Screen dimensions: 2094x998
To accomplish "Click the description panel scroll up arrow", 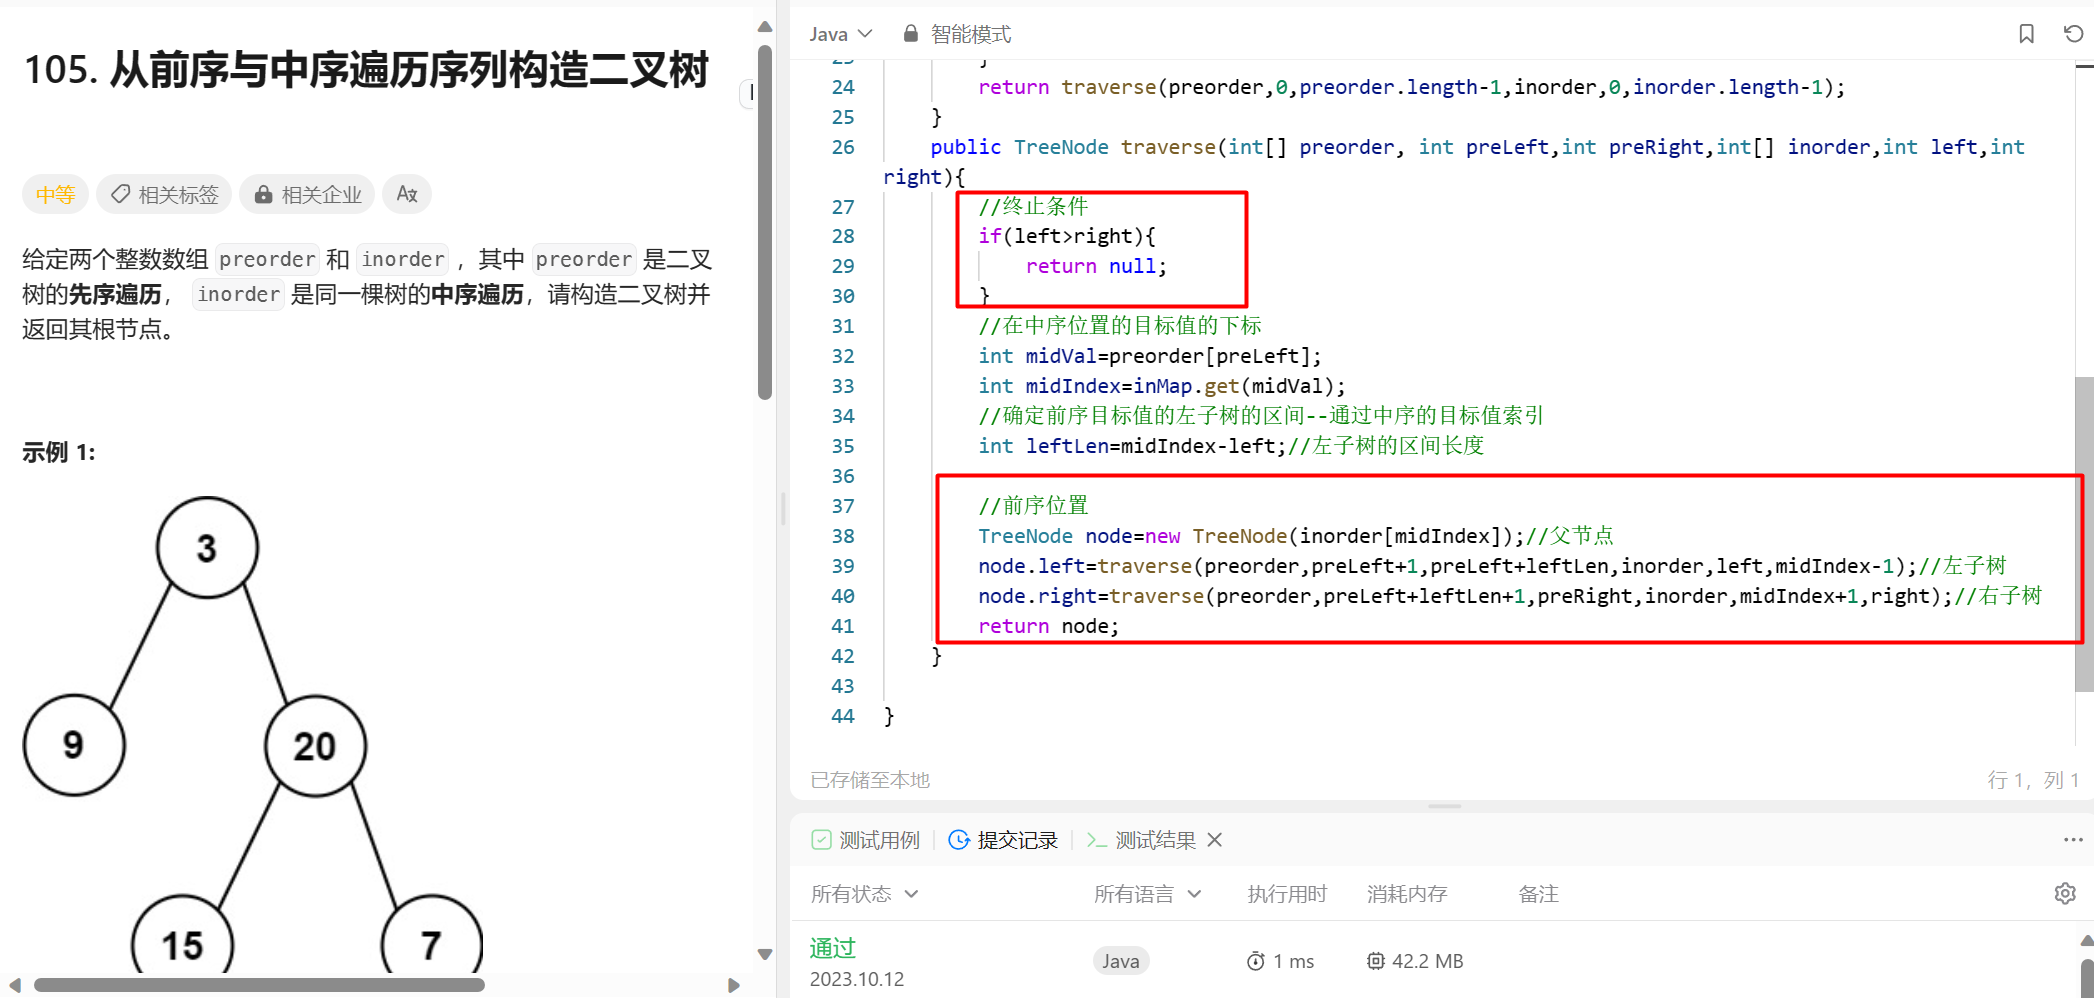I will [x=765, y=27].
